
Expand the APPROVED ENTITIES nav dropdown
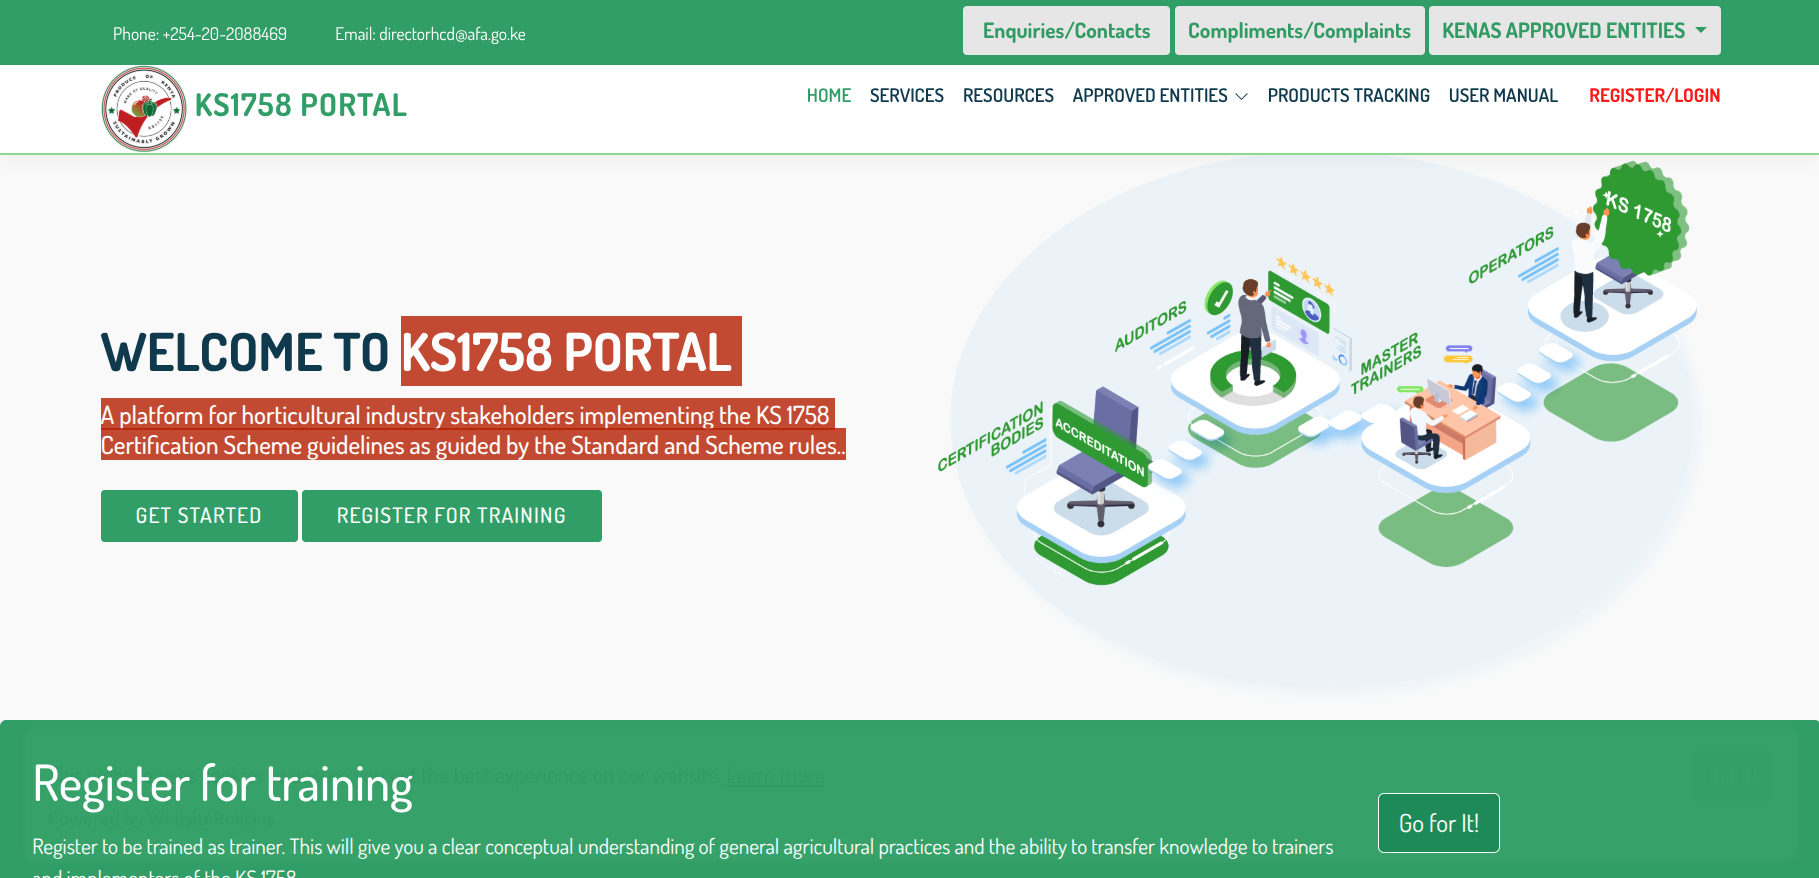pyautogui.click(x=1160, y=96)
